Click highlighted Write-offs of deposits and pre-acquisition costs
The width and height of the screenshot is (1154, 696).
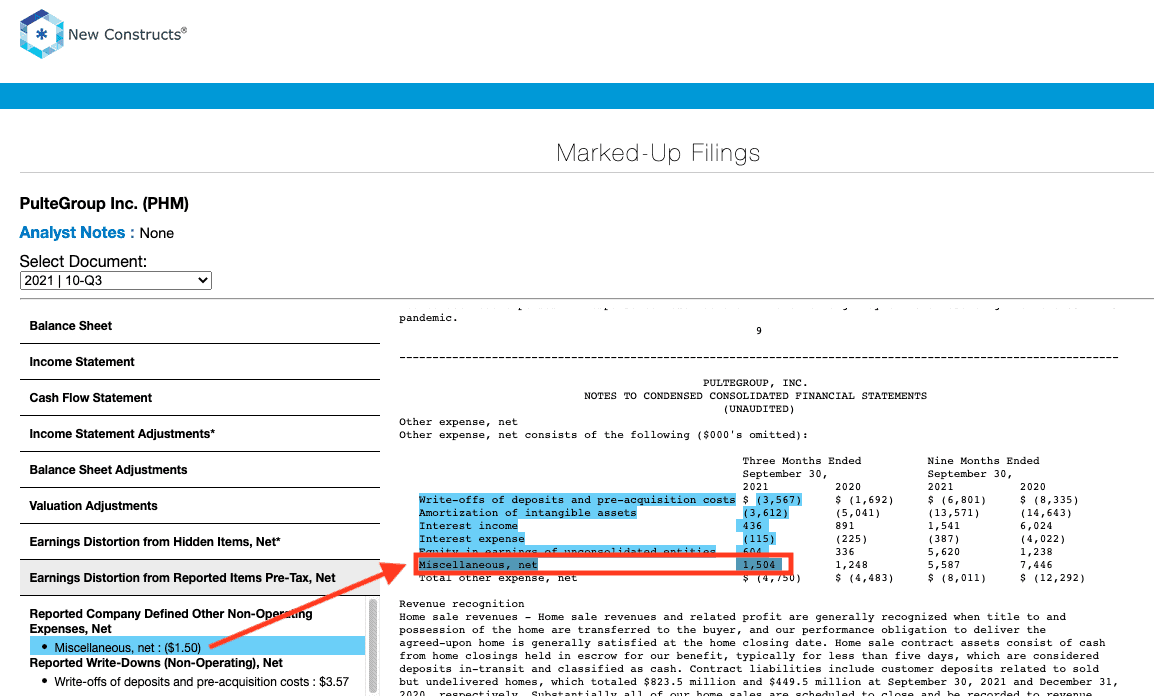pyautogui.click(x=577, y=500)
